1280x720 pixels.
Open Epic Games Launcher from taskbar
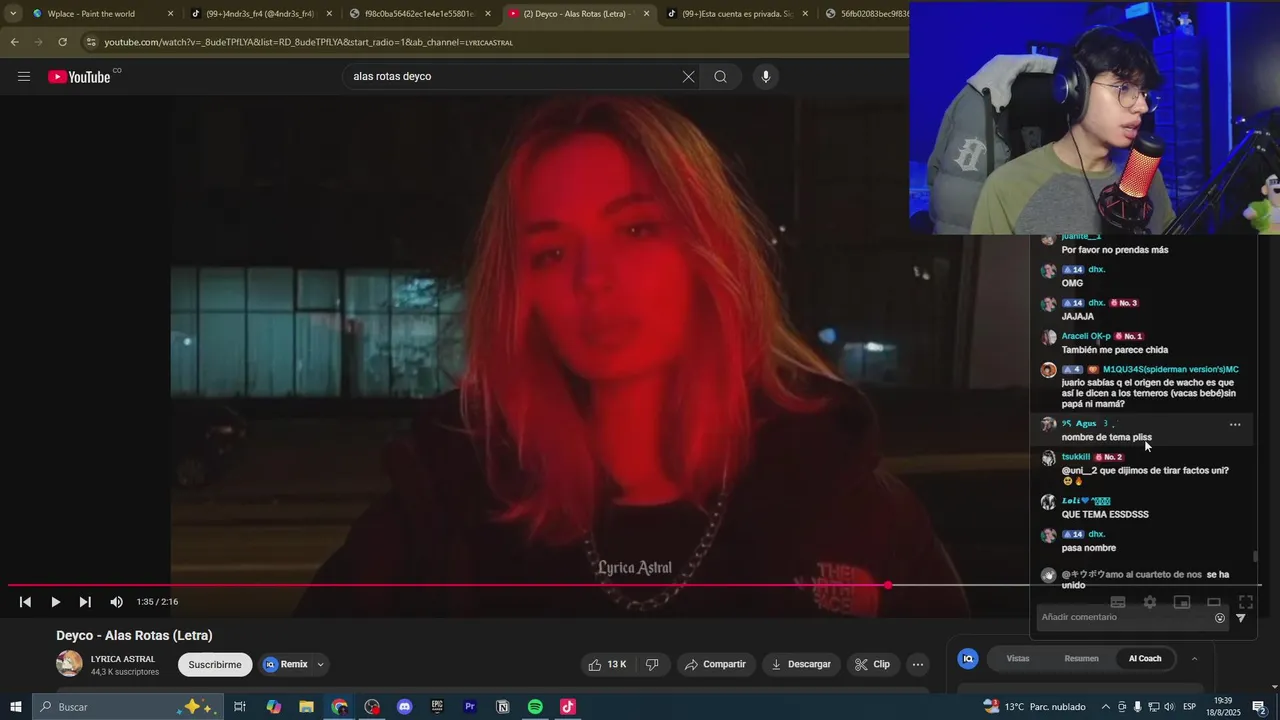[437, 707]
